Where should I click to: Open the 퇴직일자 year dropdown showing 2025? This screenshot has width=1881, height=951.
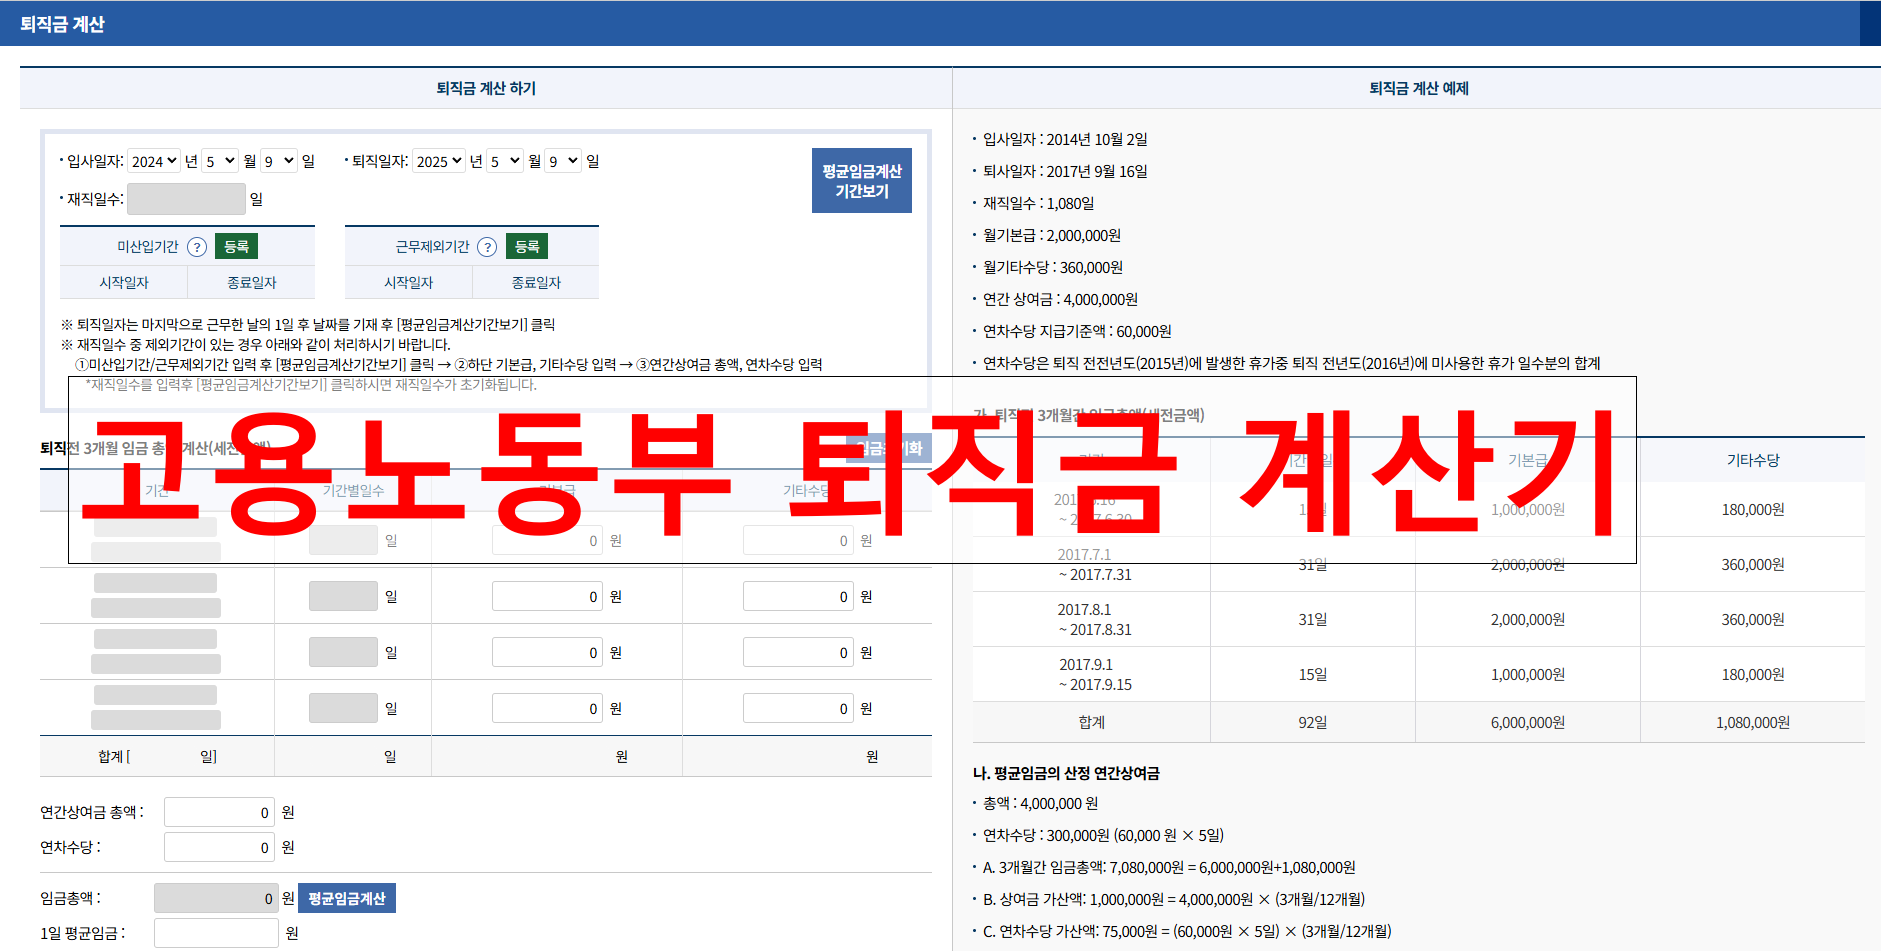click(439, 161)
